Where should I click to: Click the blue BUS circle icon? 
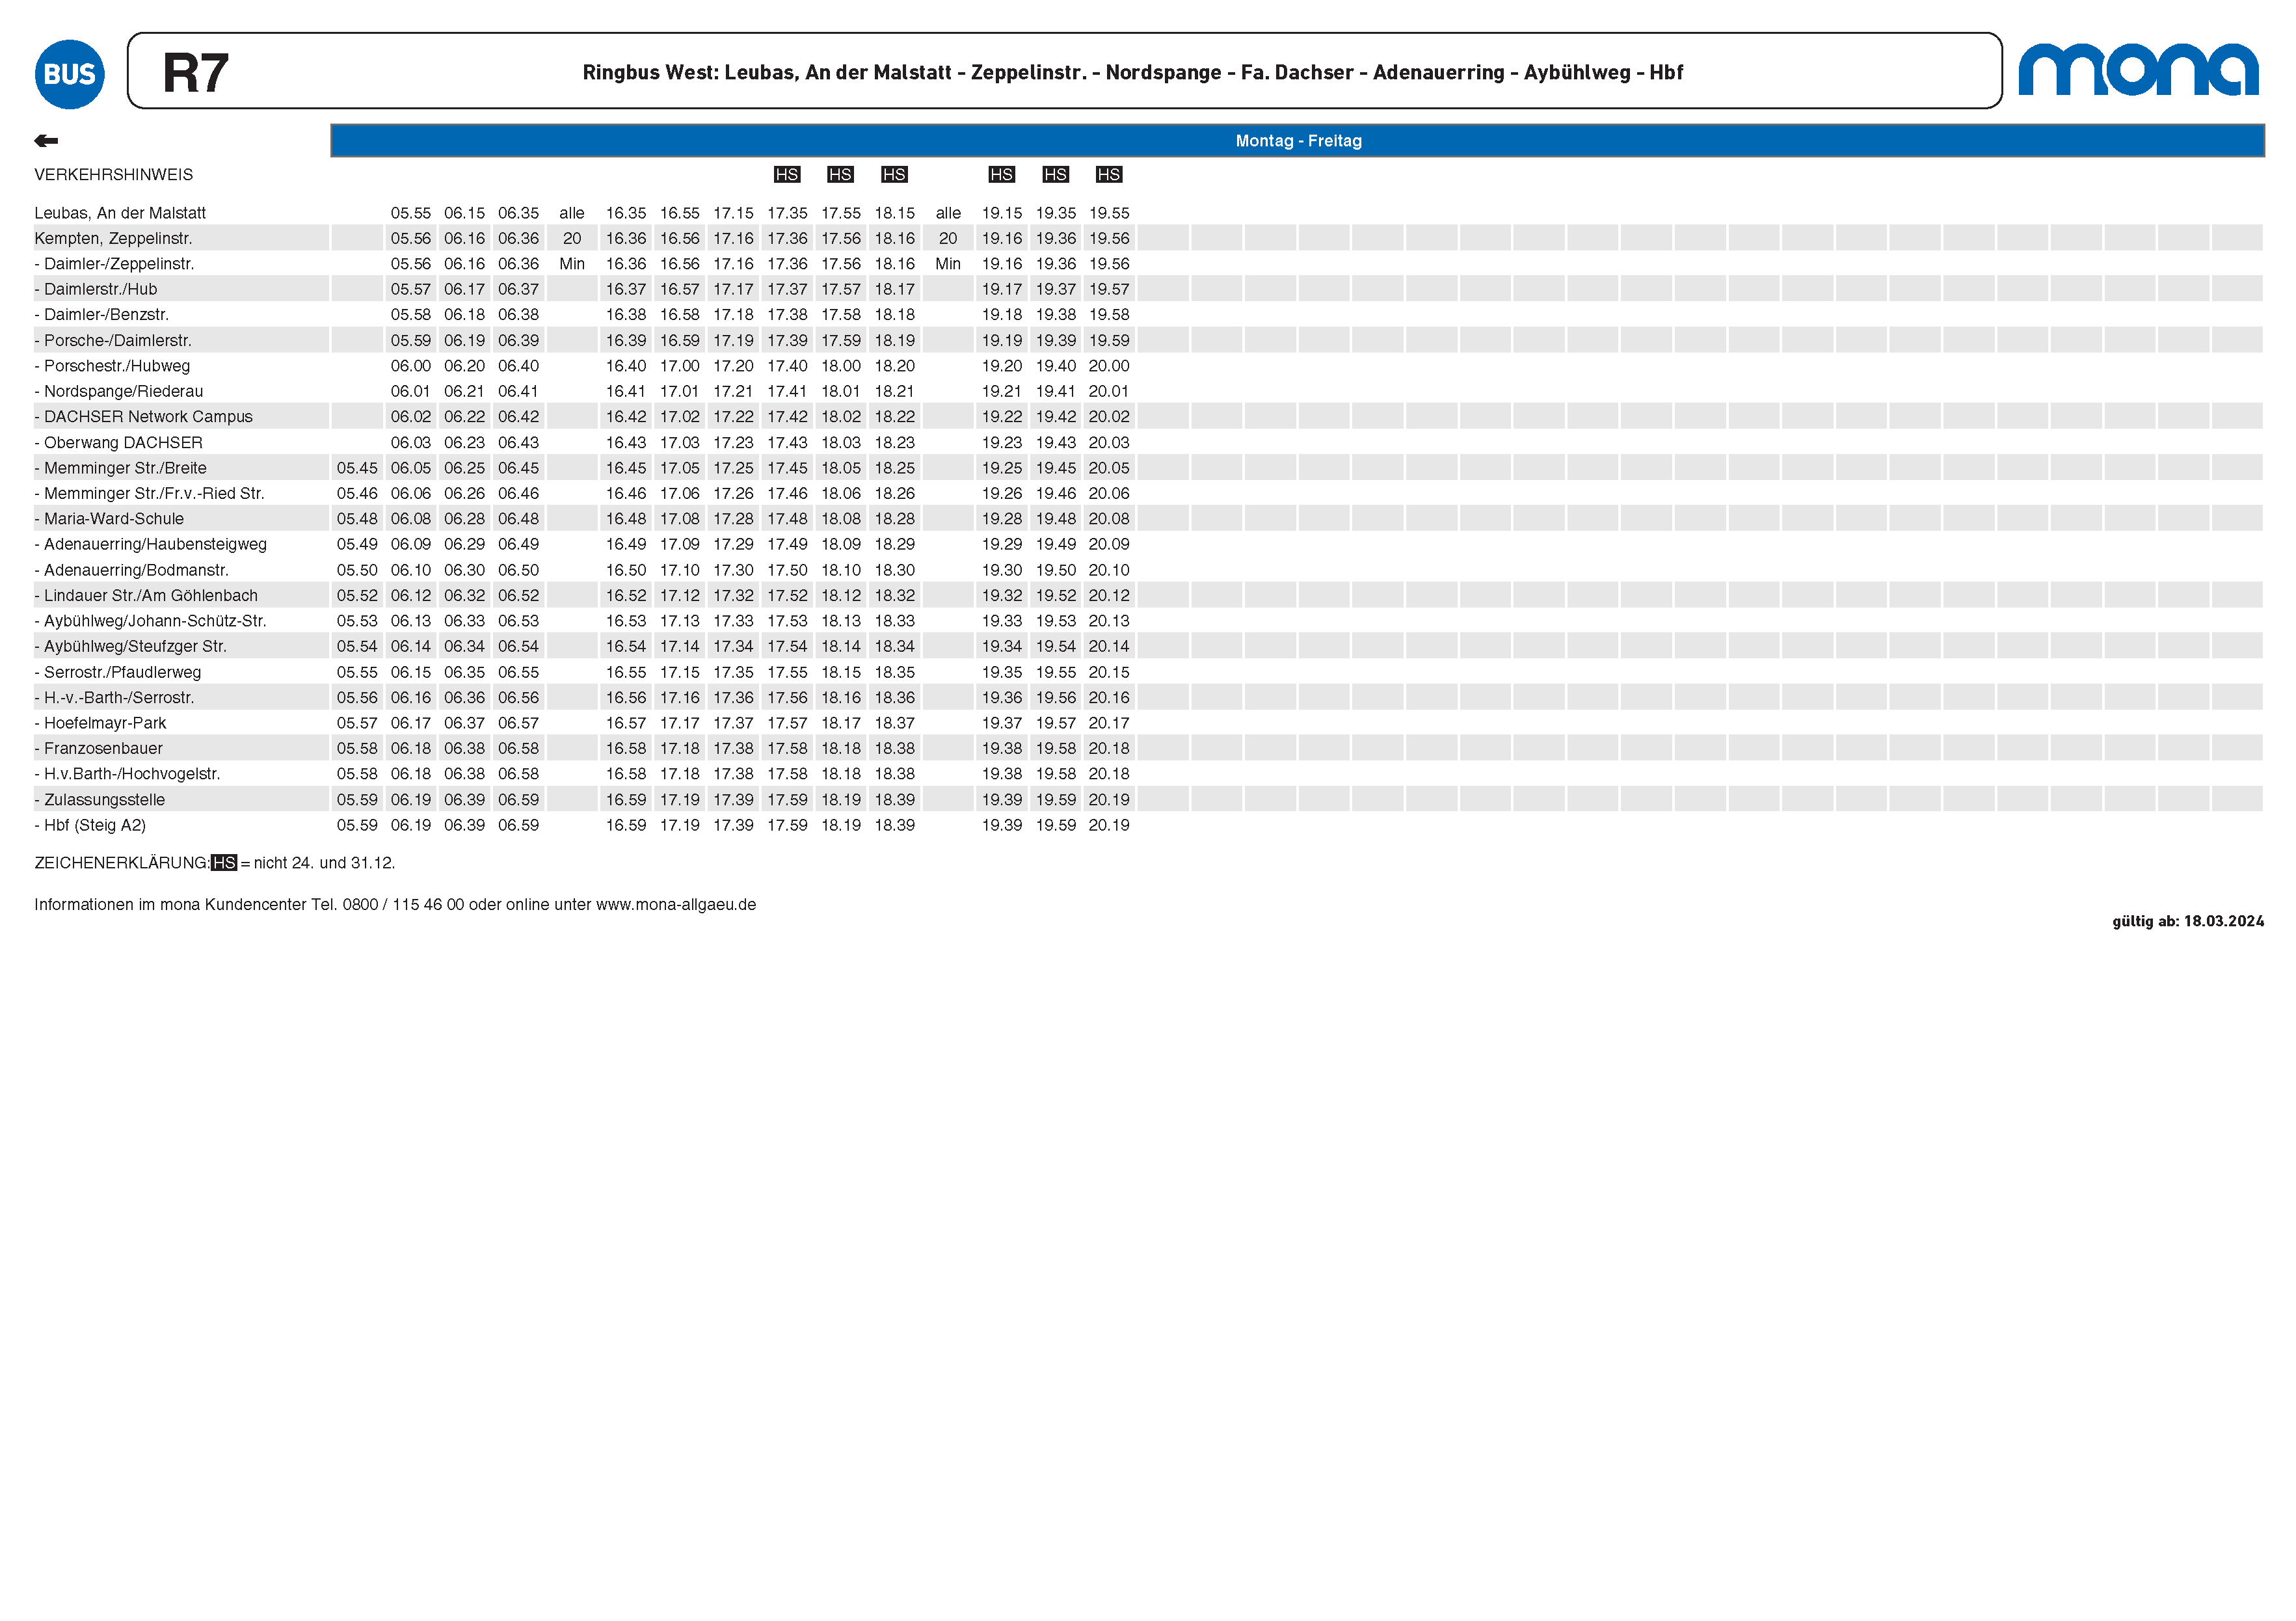pos(69,74)
